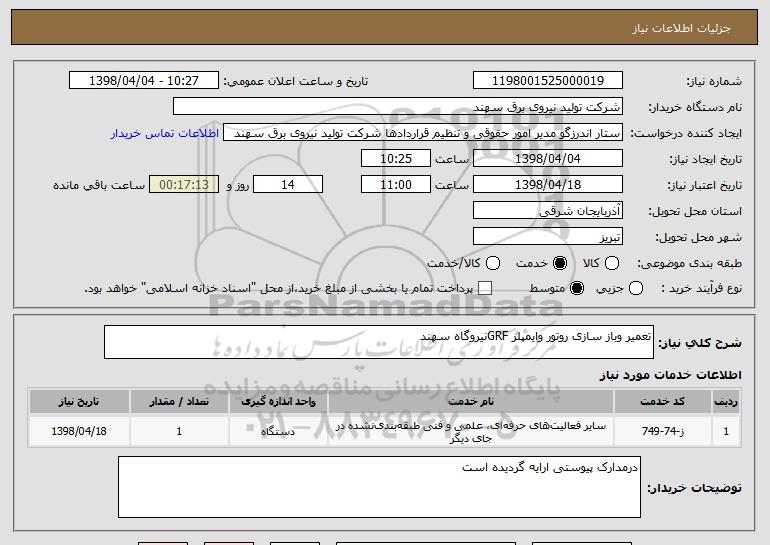Click the public announcement date field 10:27

pos(144,81)
